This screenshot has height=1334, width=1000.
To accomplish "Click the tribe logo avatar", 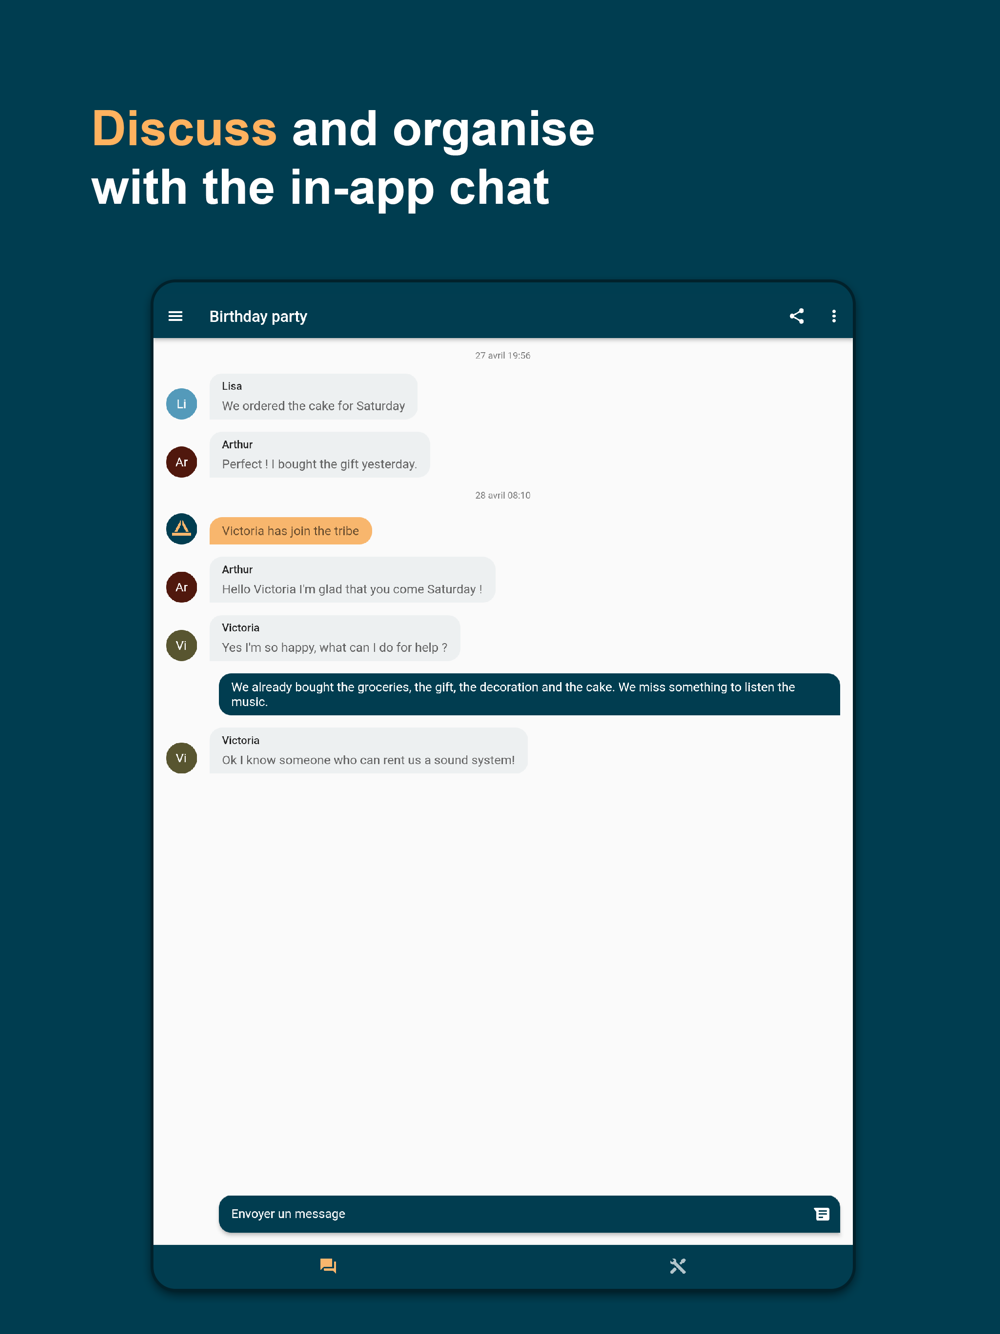I will (181, 529).
